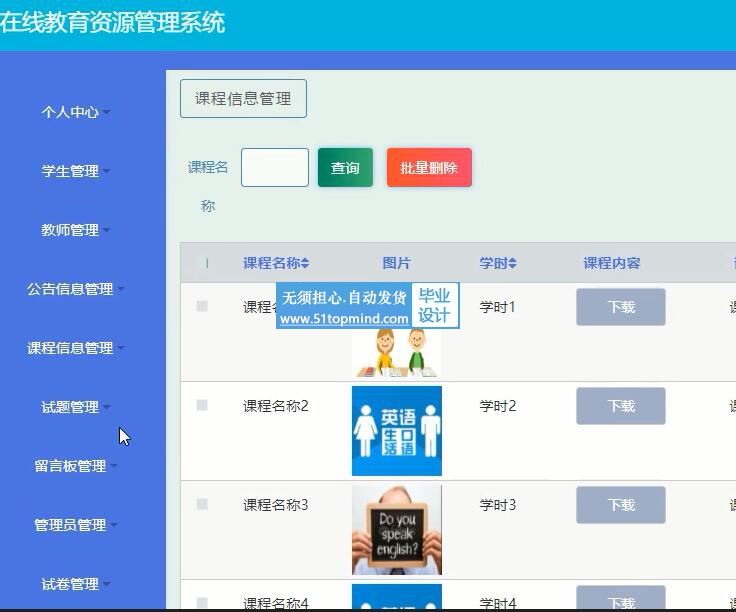Click the dropdown arrow beside 教师管理
This screenshot has height=612, width=736.
click(107, 230)
